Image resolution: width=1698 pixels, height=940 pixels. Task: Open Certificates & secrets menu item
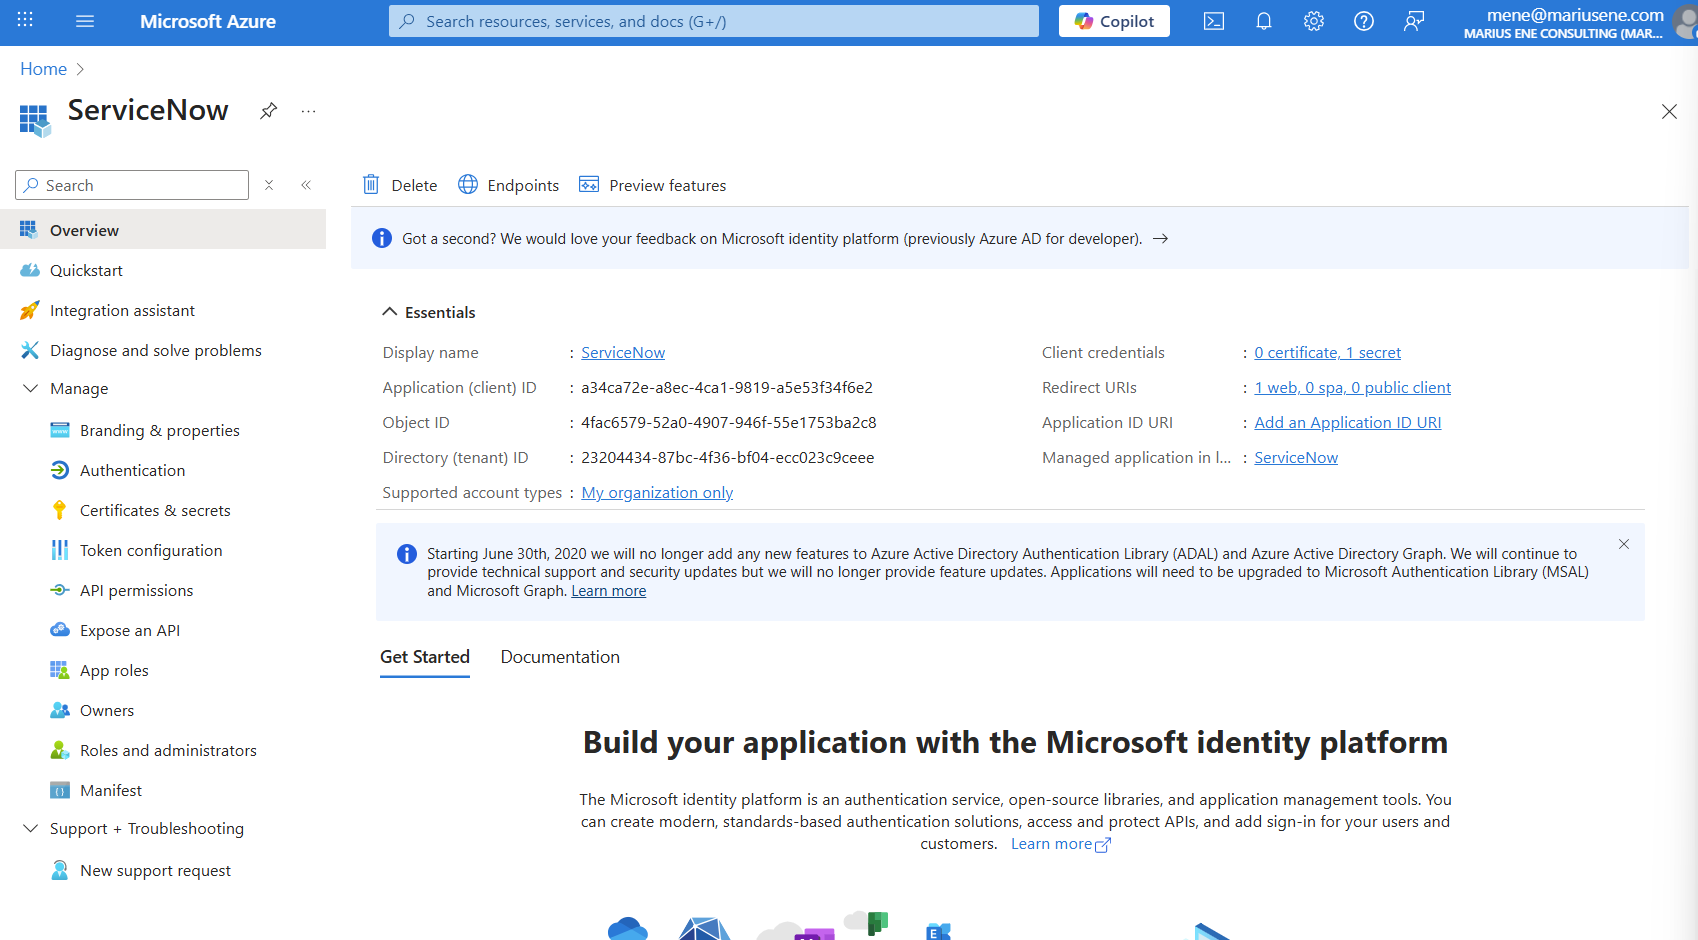[x=155, y=510]
